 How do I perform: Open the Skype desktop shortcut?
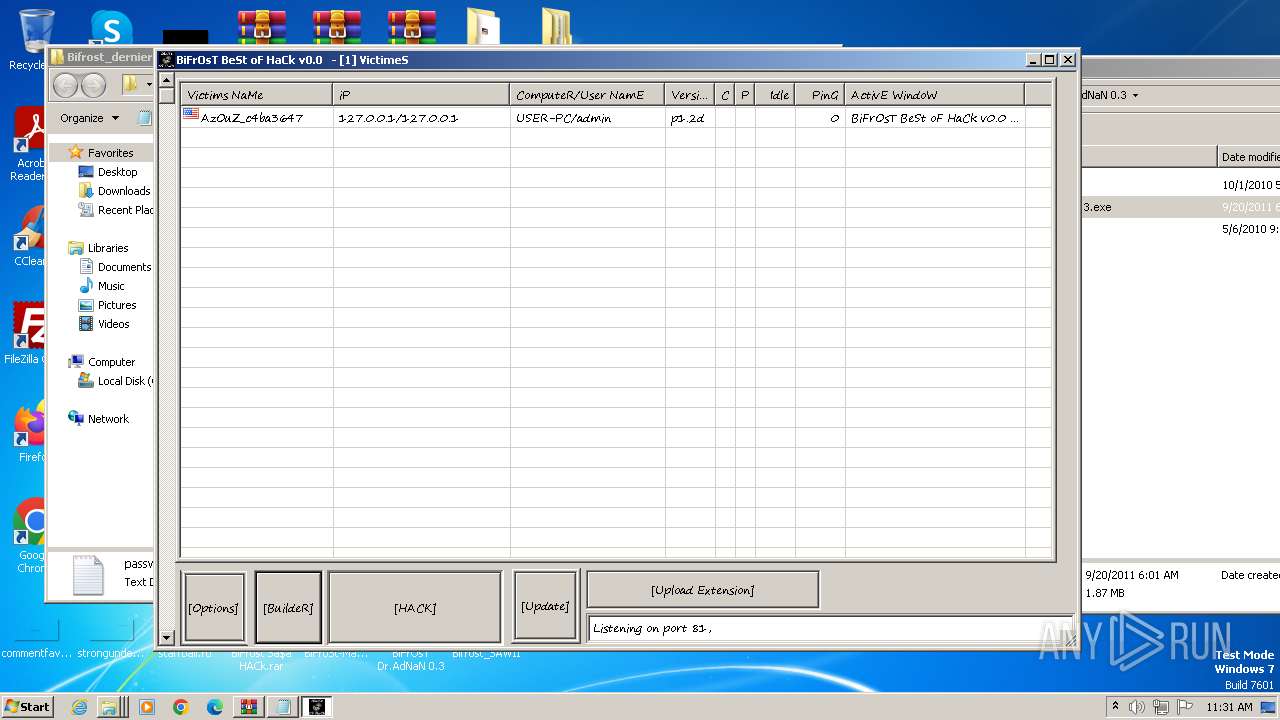coord(111,28)
